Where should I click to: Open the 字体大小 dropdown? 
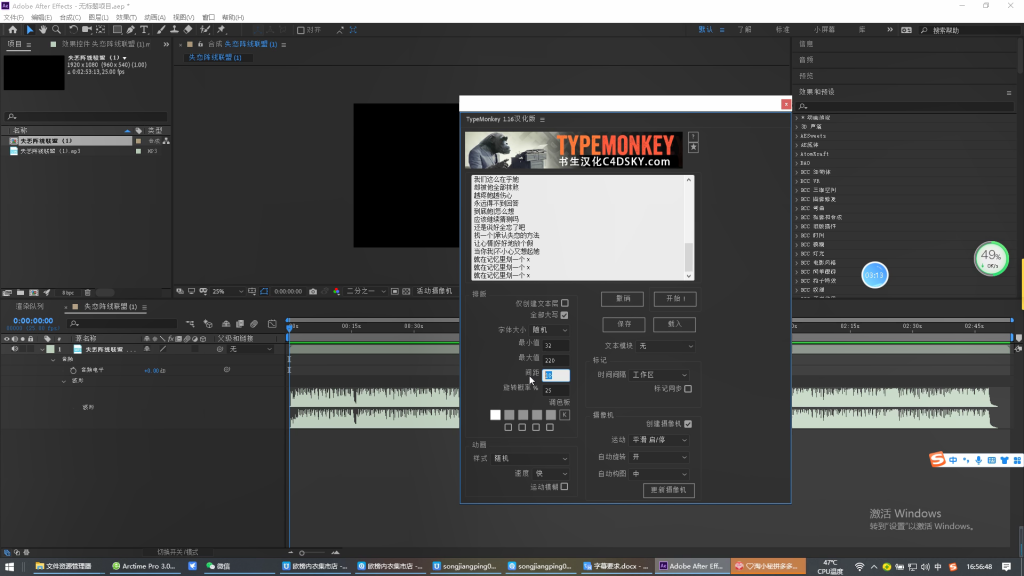pos(550,330)
